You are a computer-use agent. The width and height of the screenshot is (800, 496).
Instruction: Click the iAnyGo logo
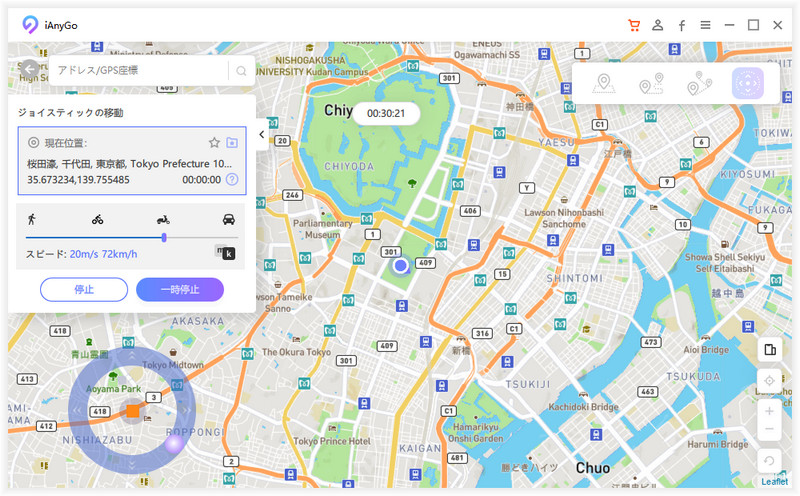coord(31,24)
